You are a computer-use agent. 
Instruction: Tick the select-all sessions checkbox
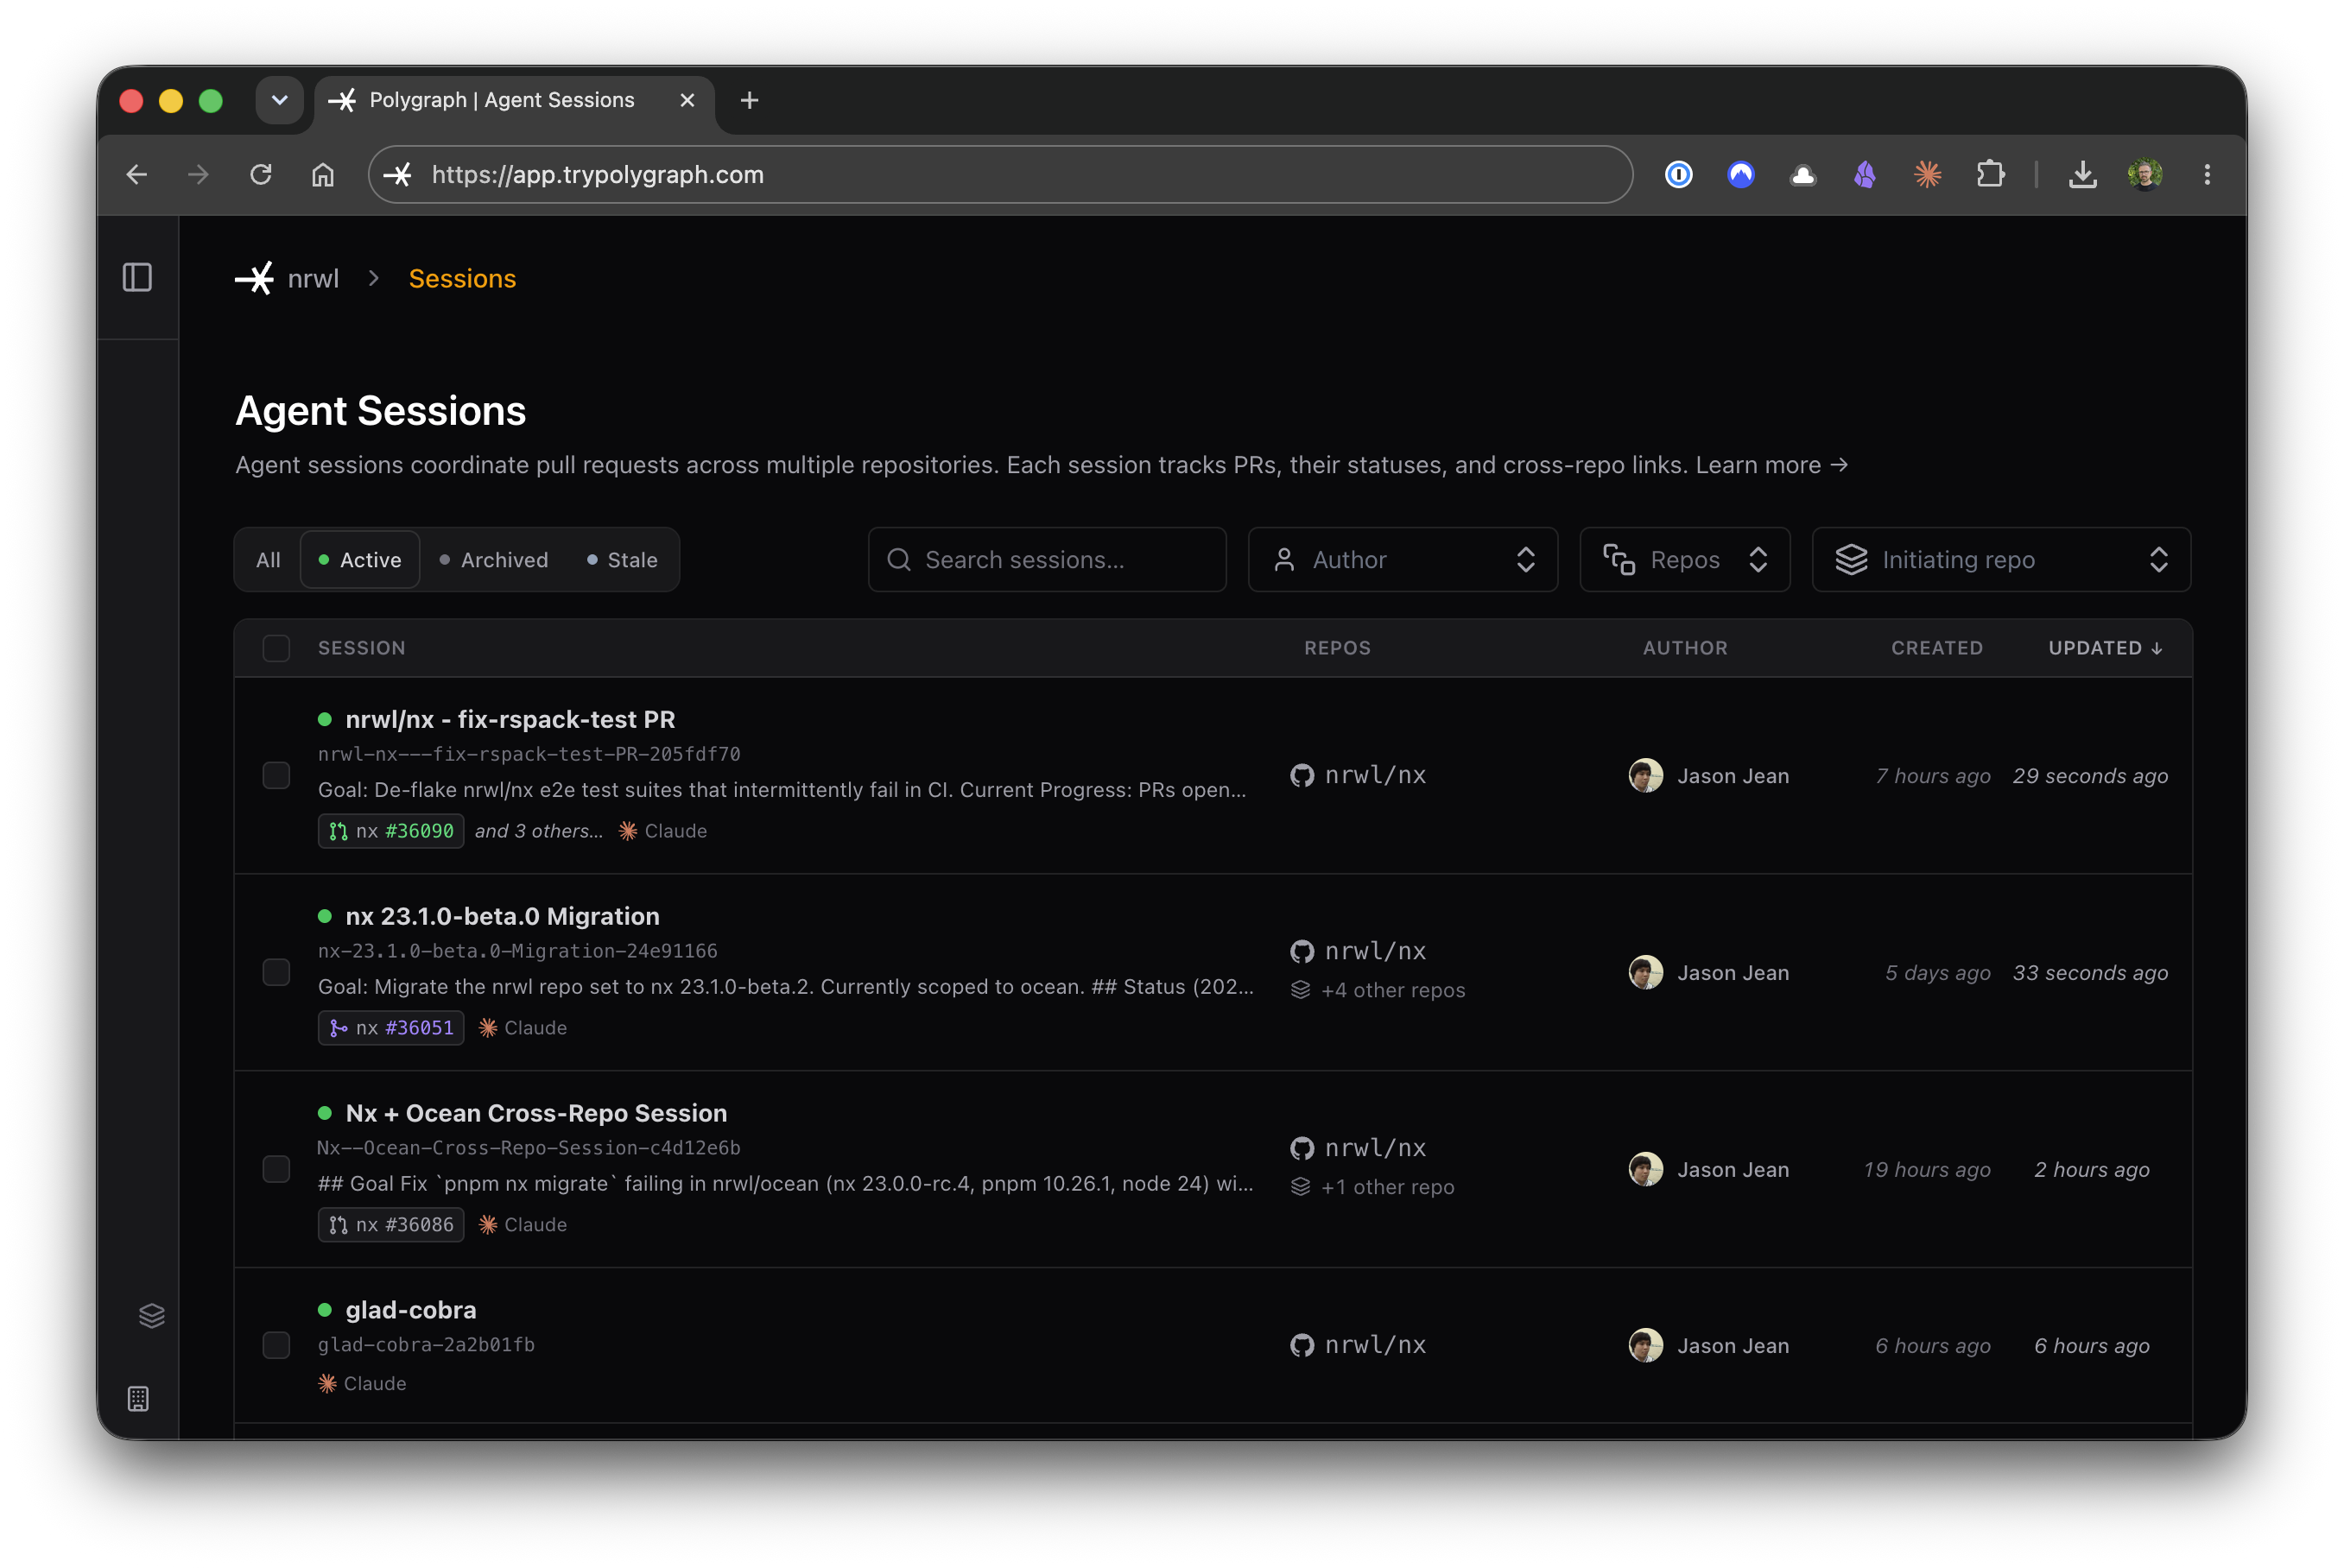[x=276, y=648]
